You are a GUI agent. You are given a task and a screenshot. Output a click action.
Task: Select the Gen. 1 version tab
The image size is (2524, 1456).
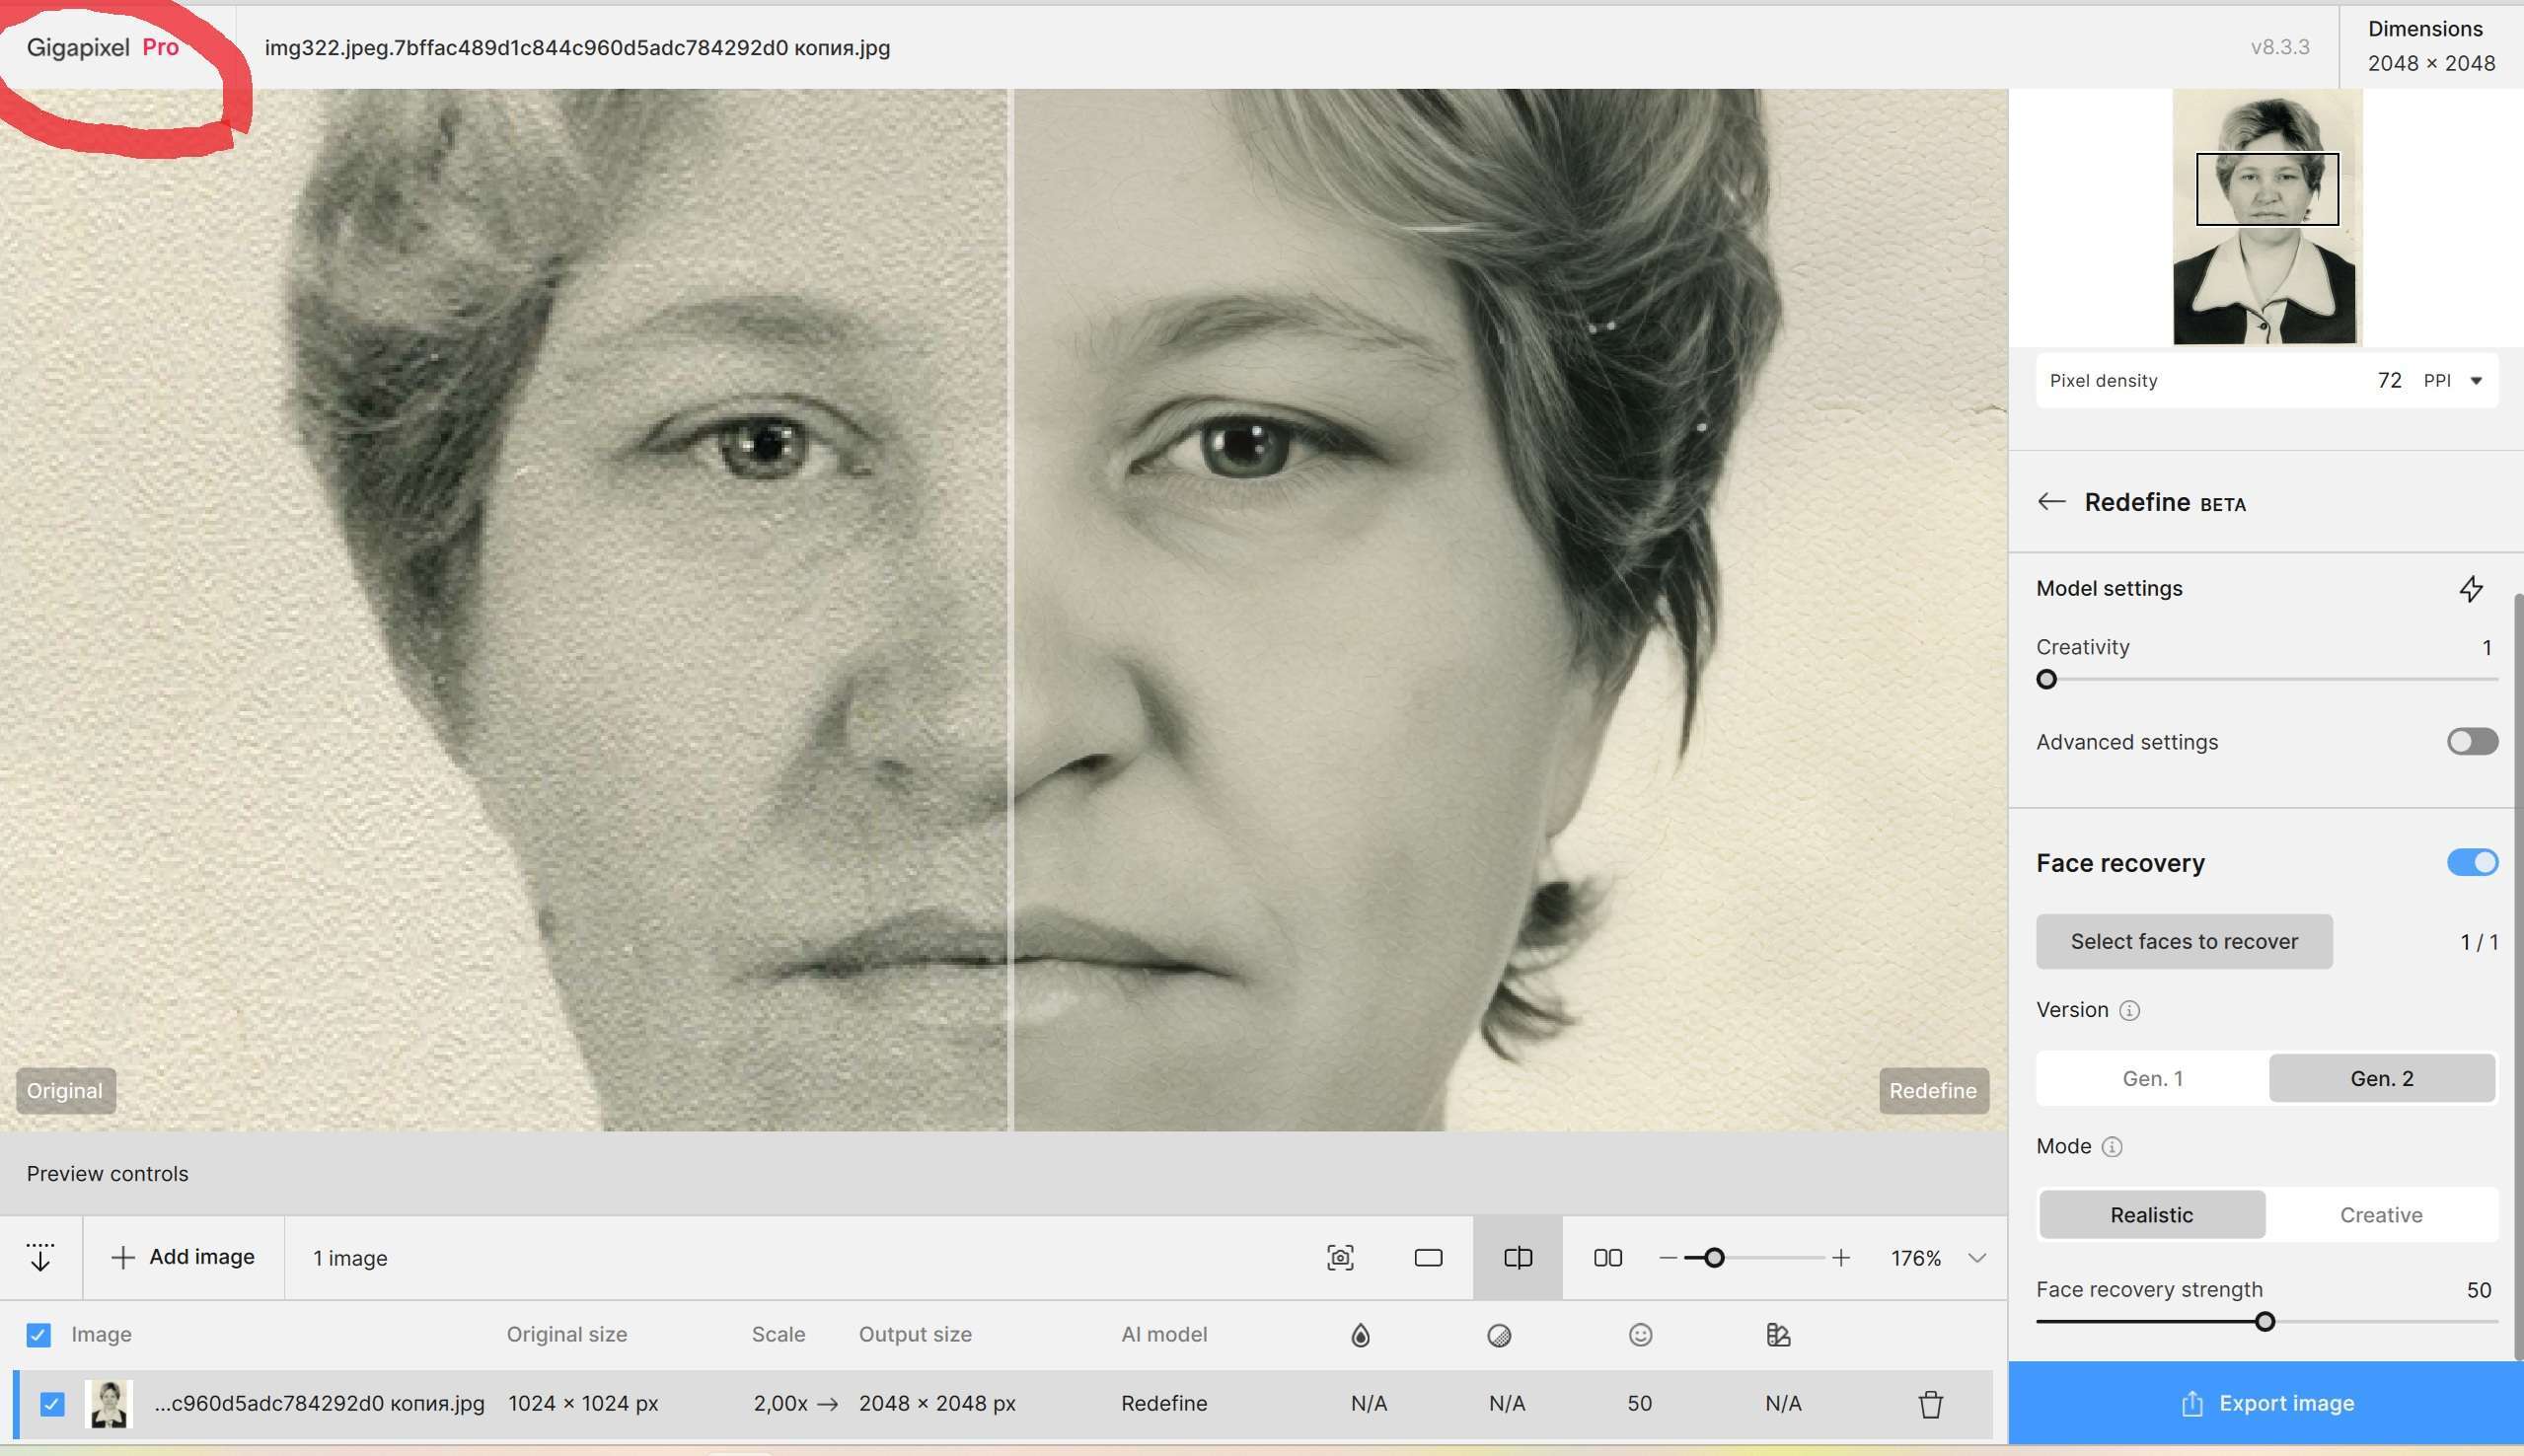(x=2152, y=1078)
